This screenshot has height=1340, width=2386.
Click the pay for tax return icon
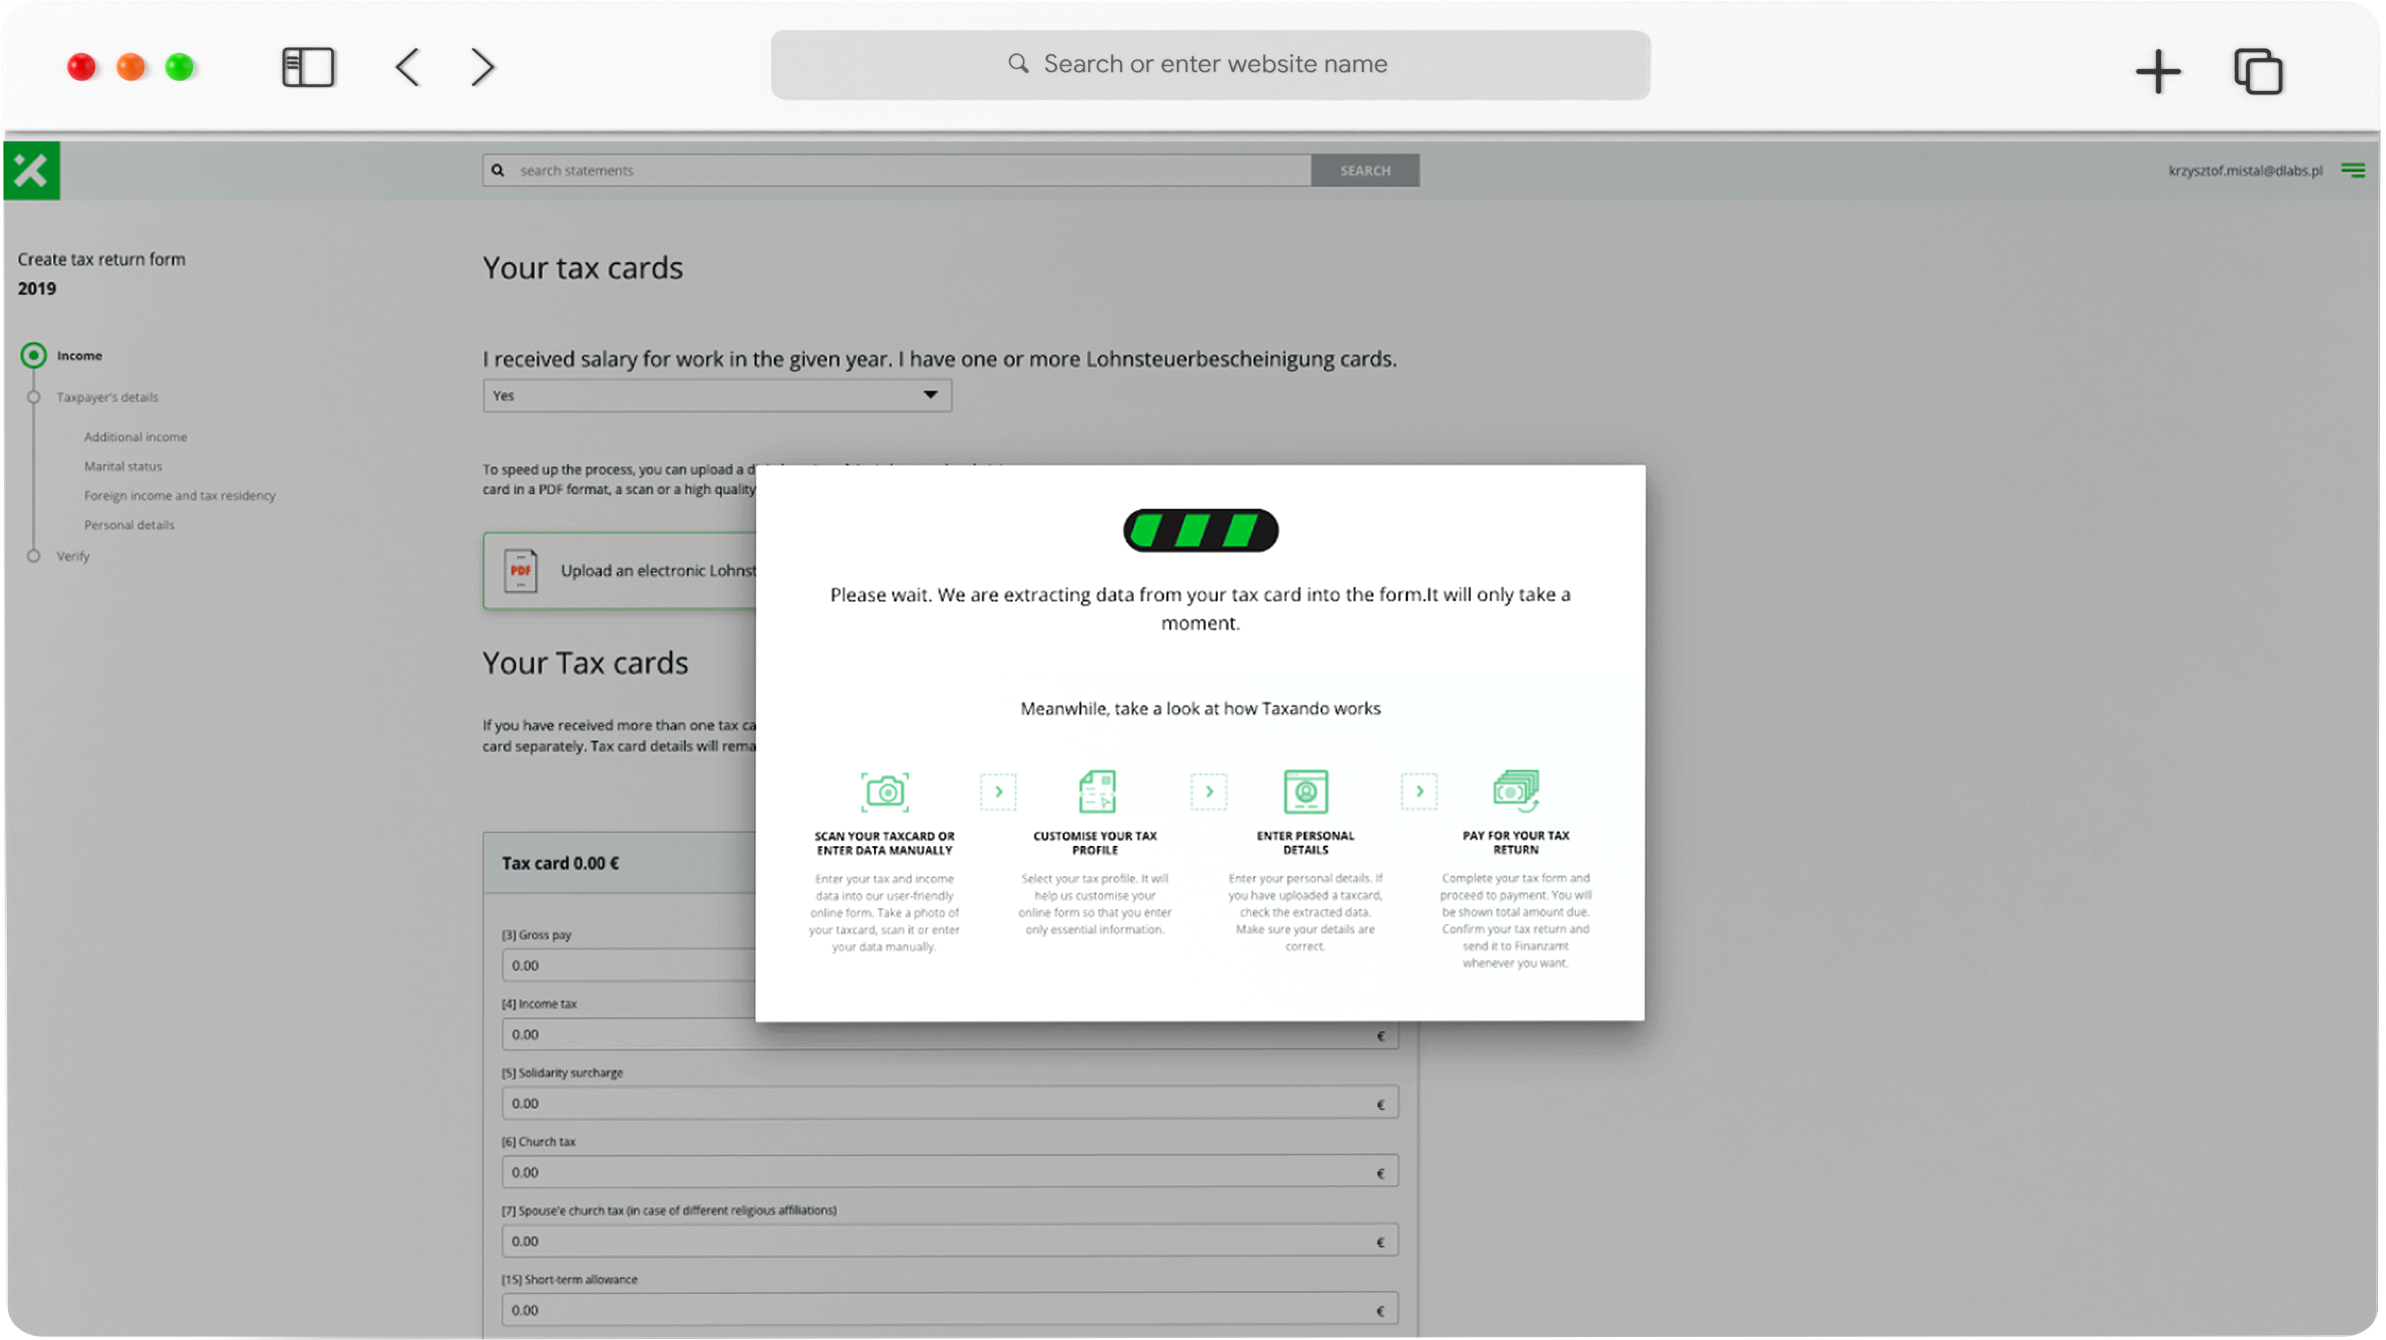pos(1515,790)
